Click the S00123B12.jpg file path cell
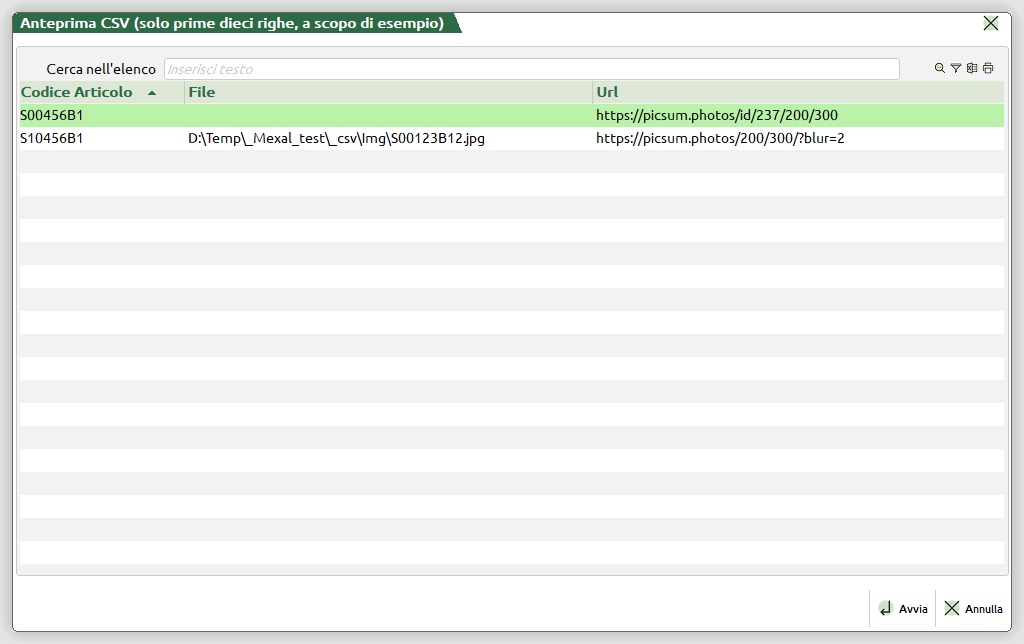 click(336, 138)
